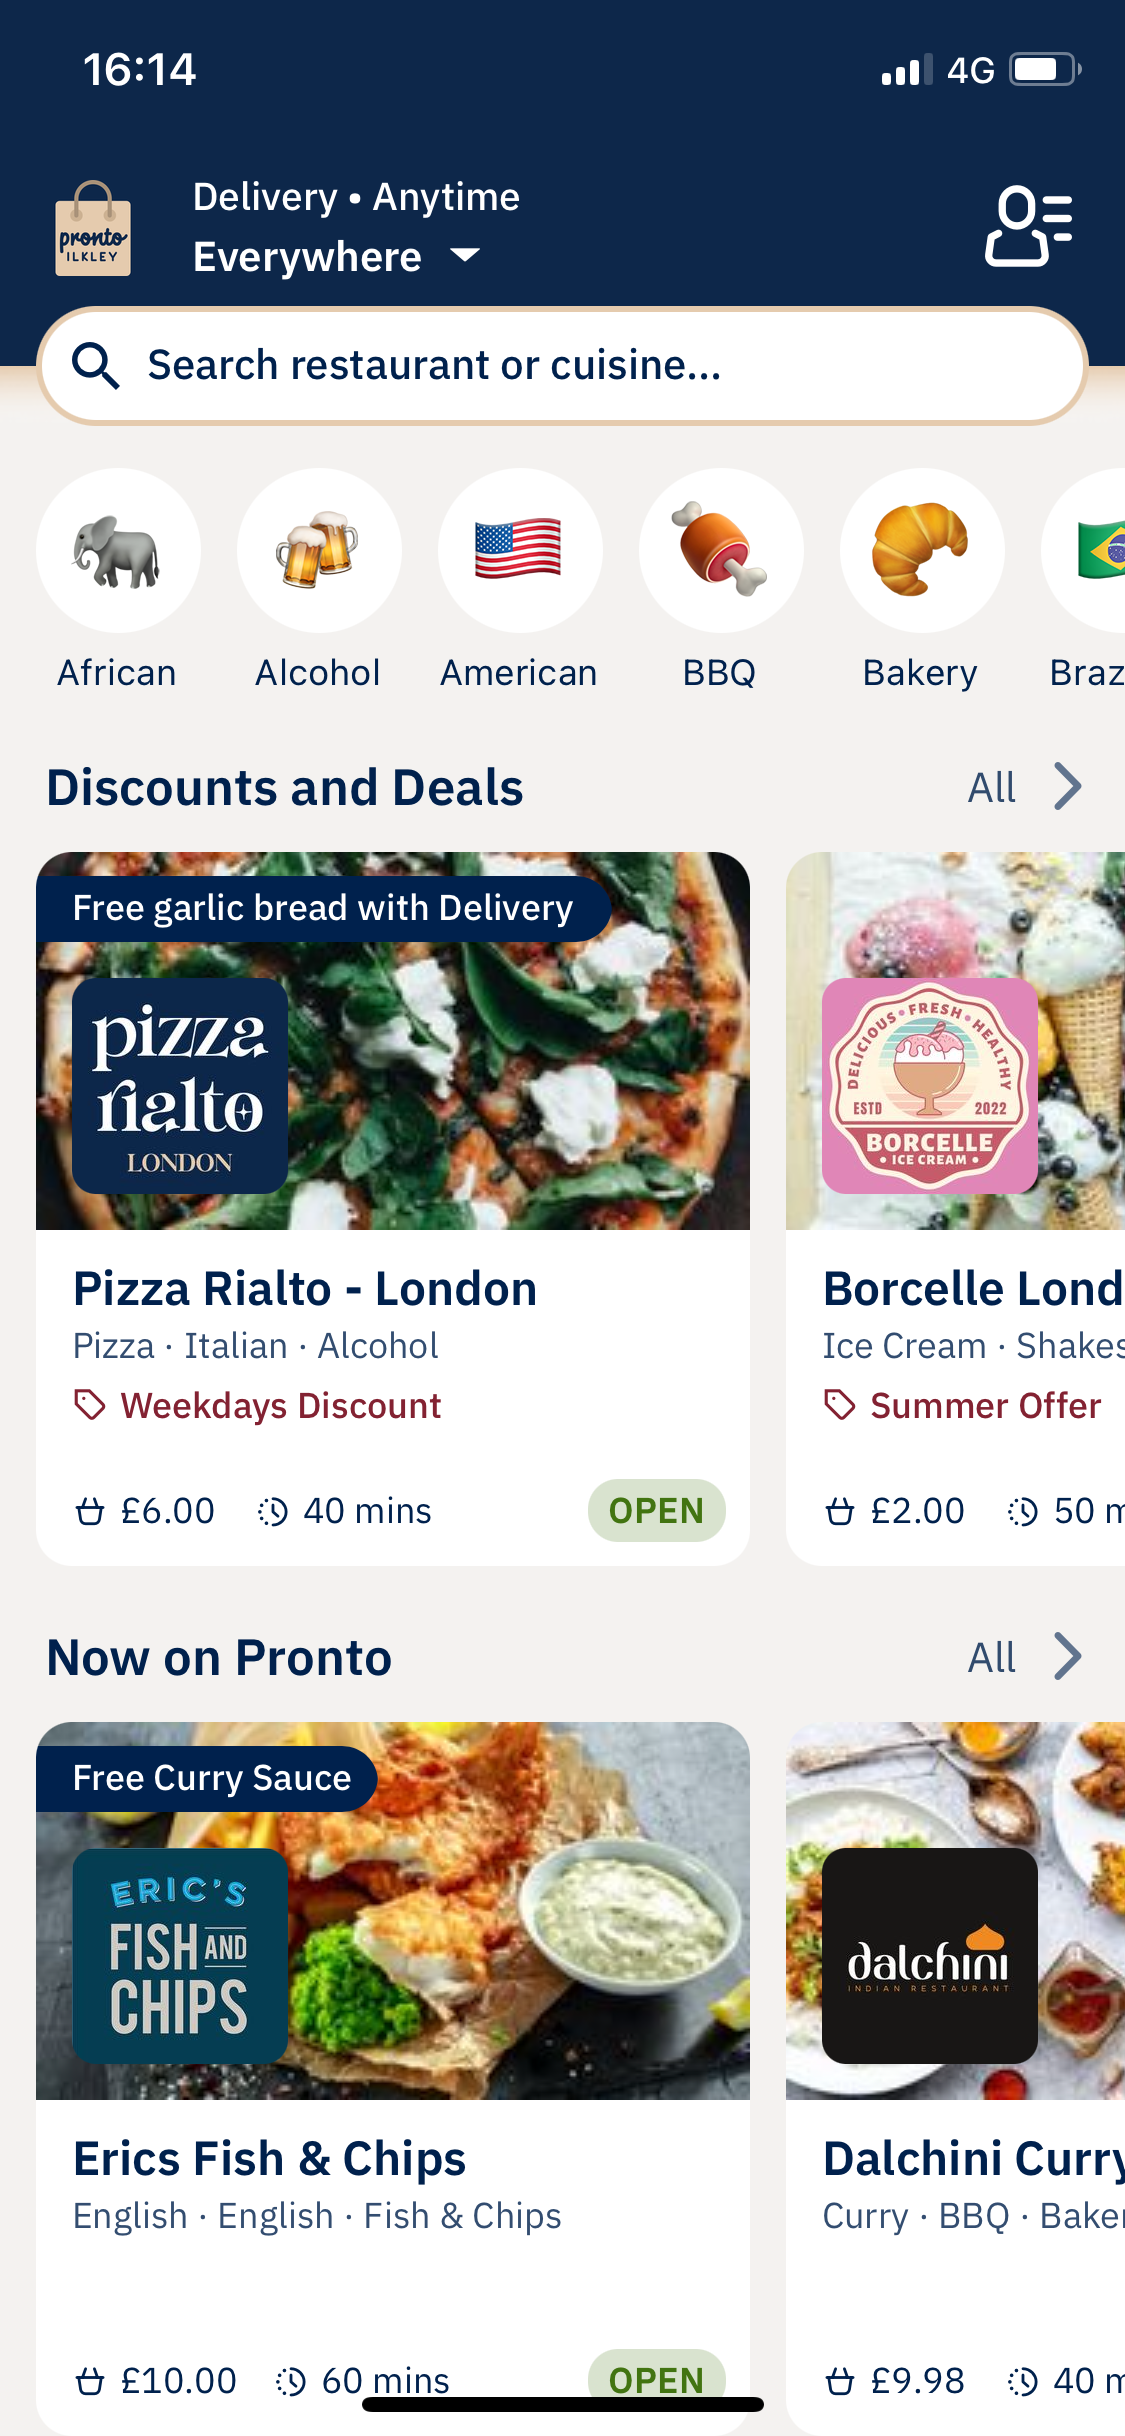Tap the Weekdays Discount tag
The image size is (1125, 2436).
[x=280, y=1406]
